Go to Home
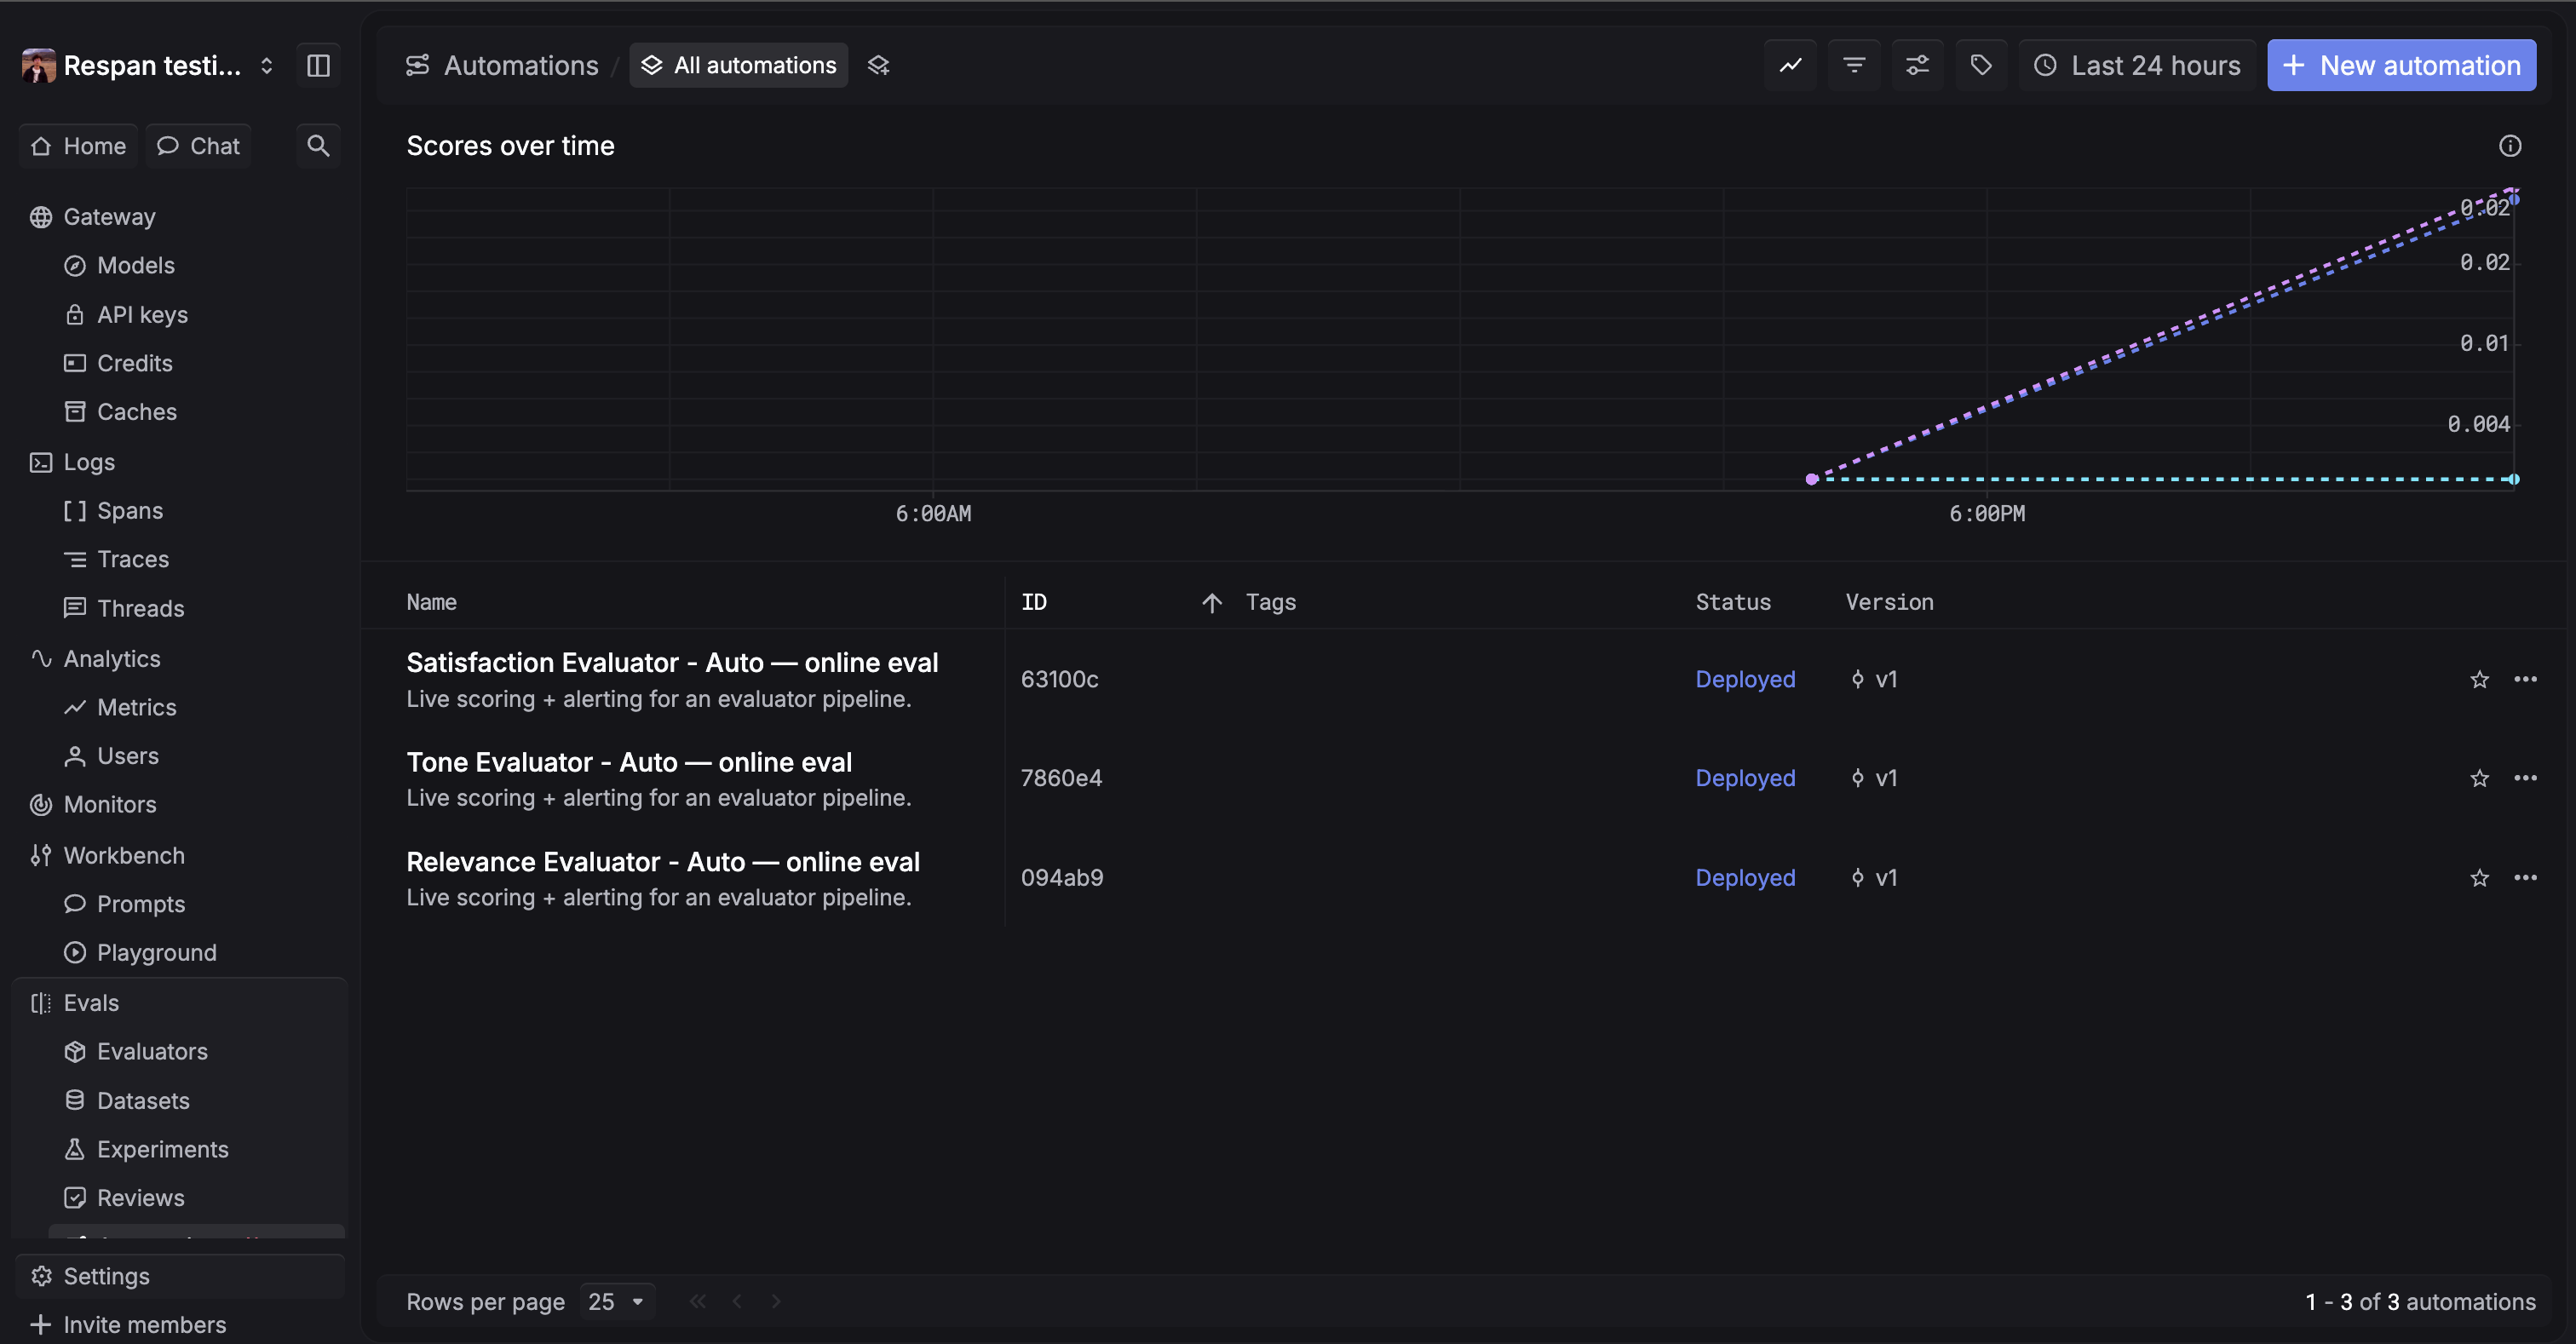2576x1344 pixels. tap(78, 146)
